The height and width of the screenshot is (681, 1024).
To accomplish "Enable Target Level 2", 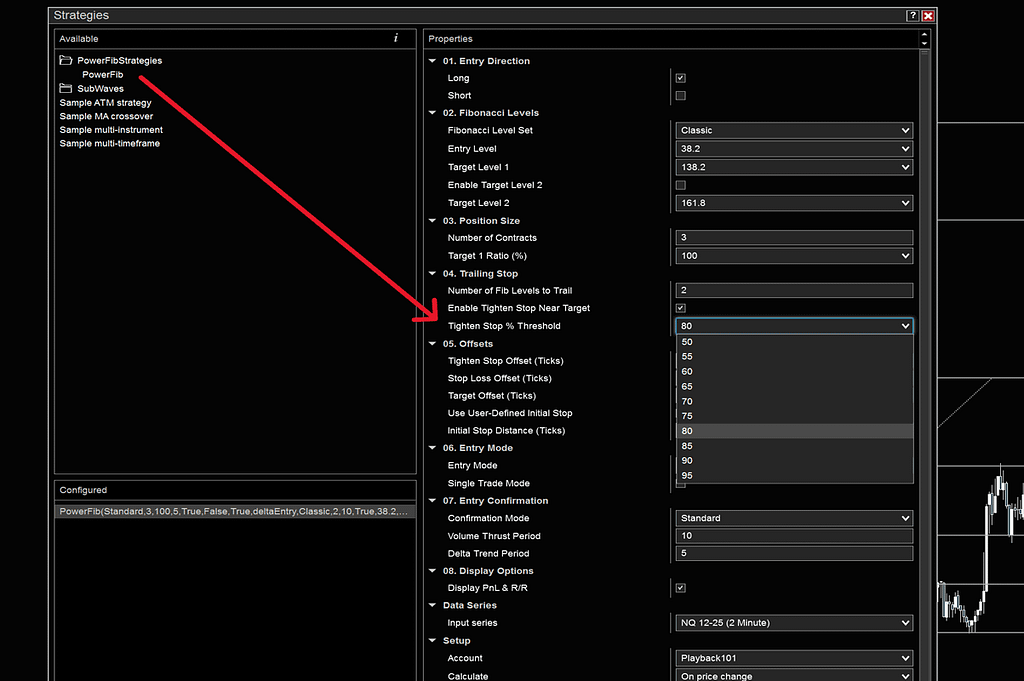I will point(680,185).
